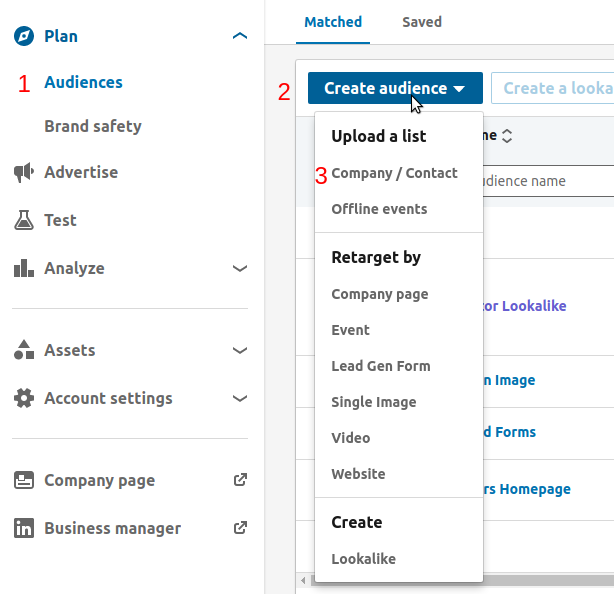The width and height of the screenshot is (614, 594).
Task: Click the Business manager LinkedIn icon
Action: pyautogui.click(x=24, y=529)
